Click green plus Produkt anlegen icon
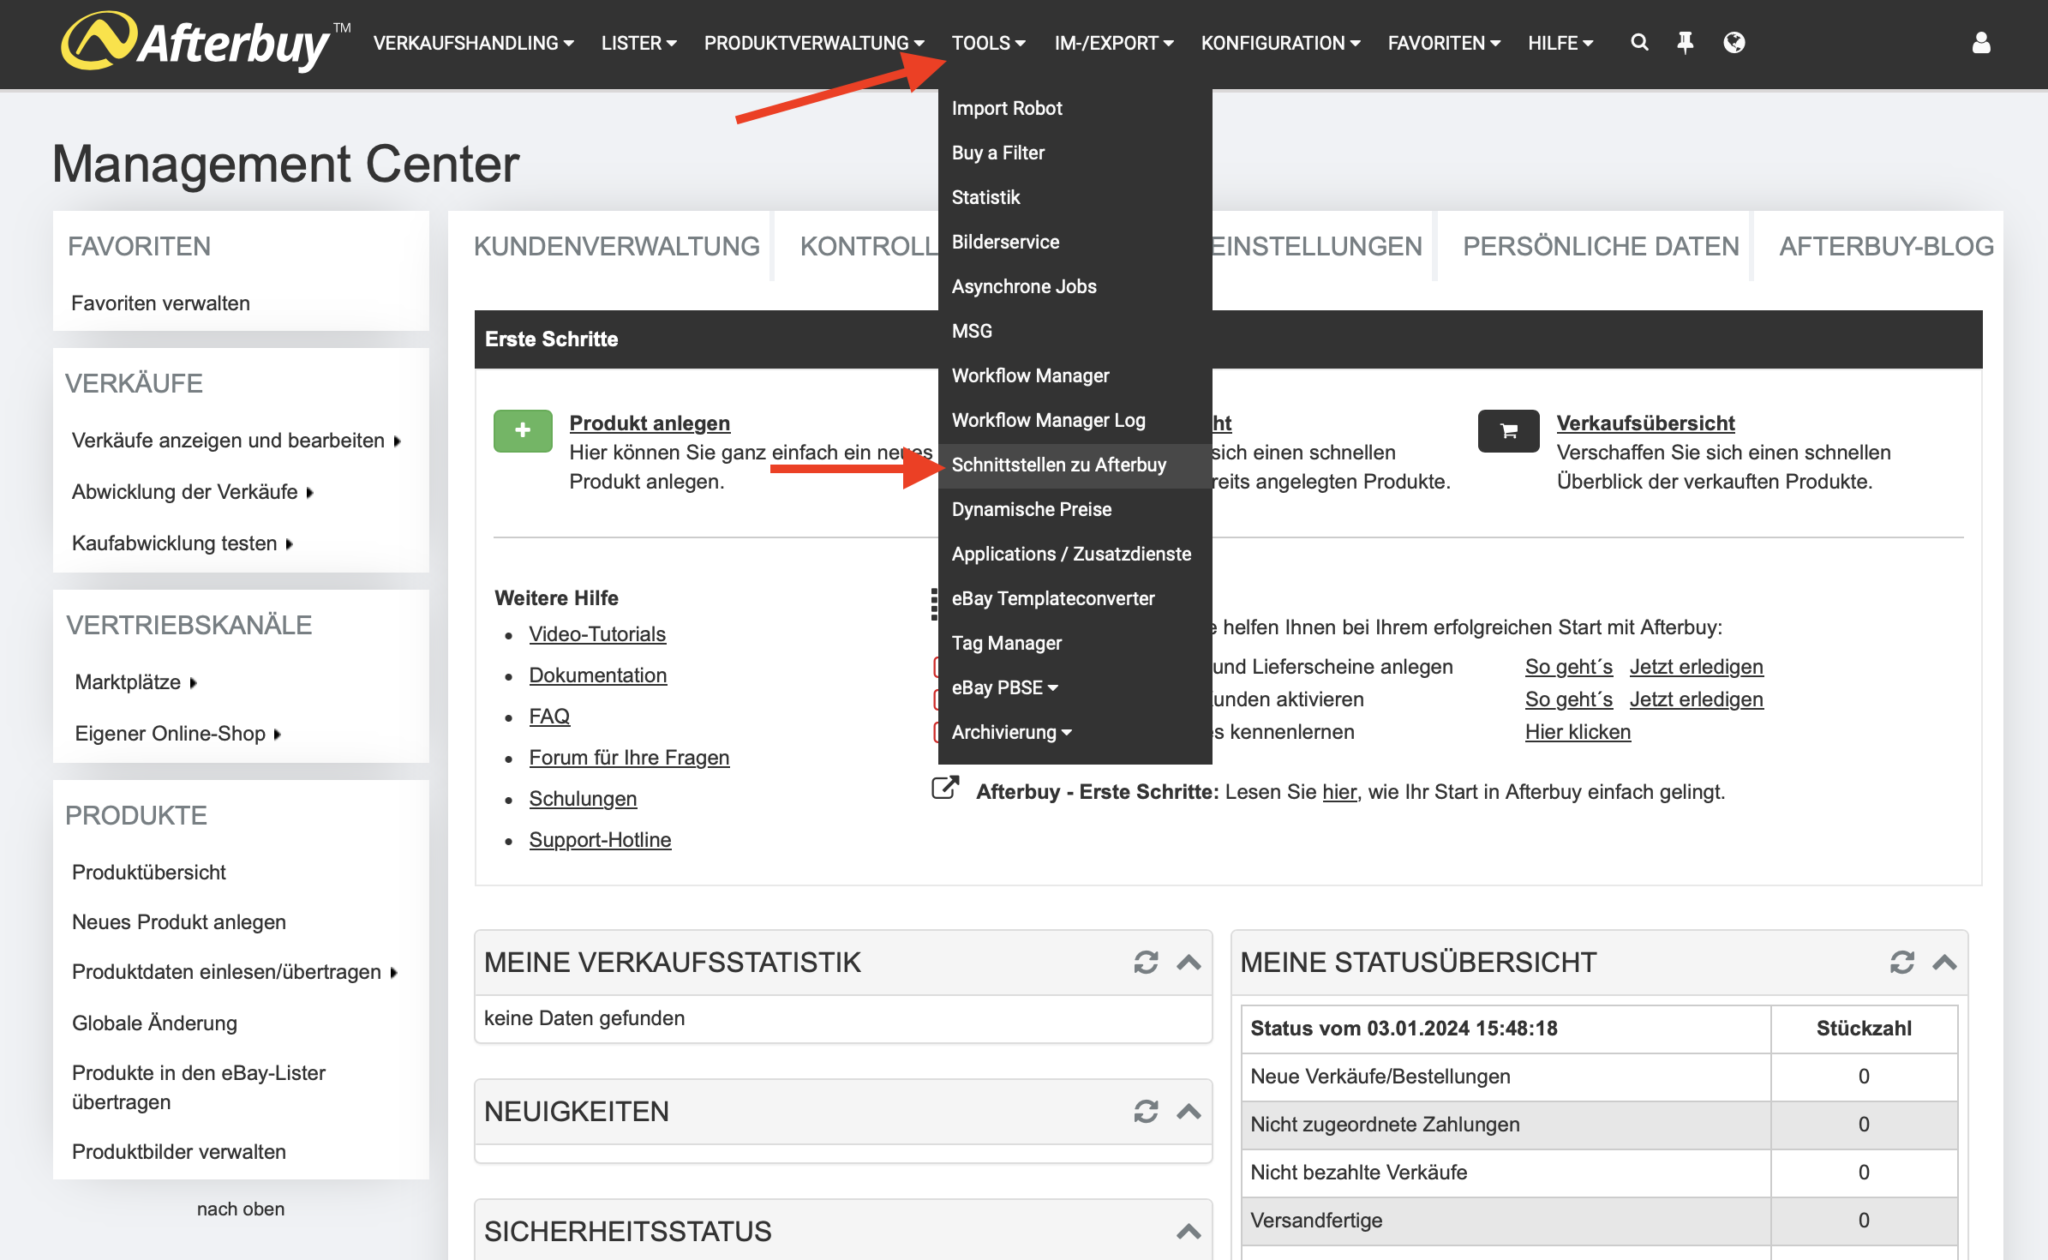Viewport: 2048px width, 1260px height. [523, 431]
